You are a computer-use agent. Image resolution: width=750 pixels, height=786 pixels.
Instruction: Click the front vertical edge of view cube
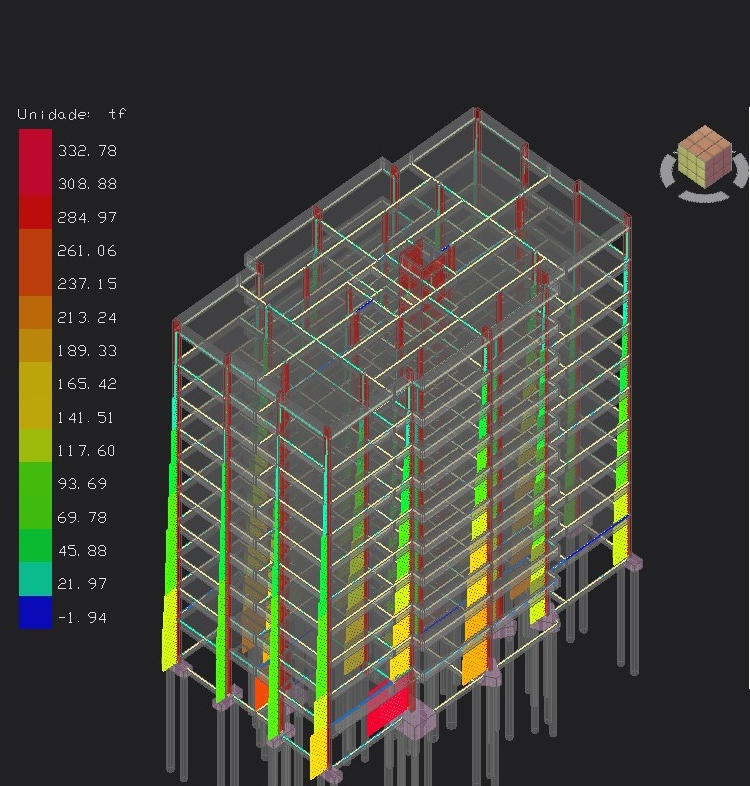(x=706, y=170)
